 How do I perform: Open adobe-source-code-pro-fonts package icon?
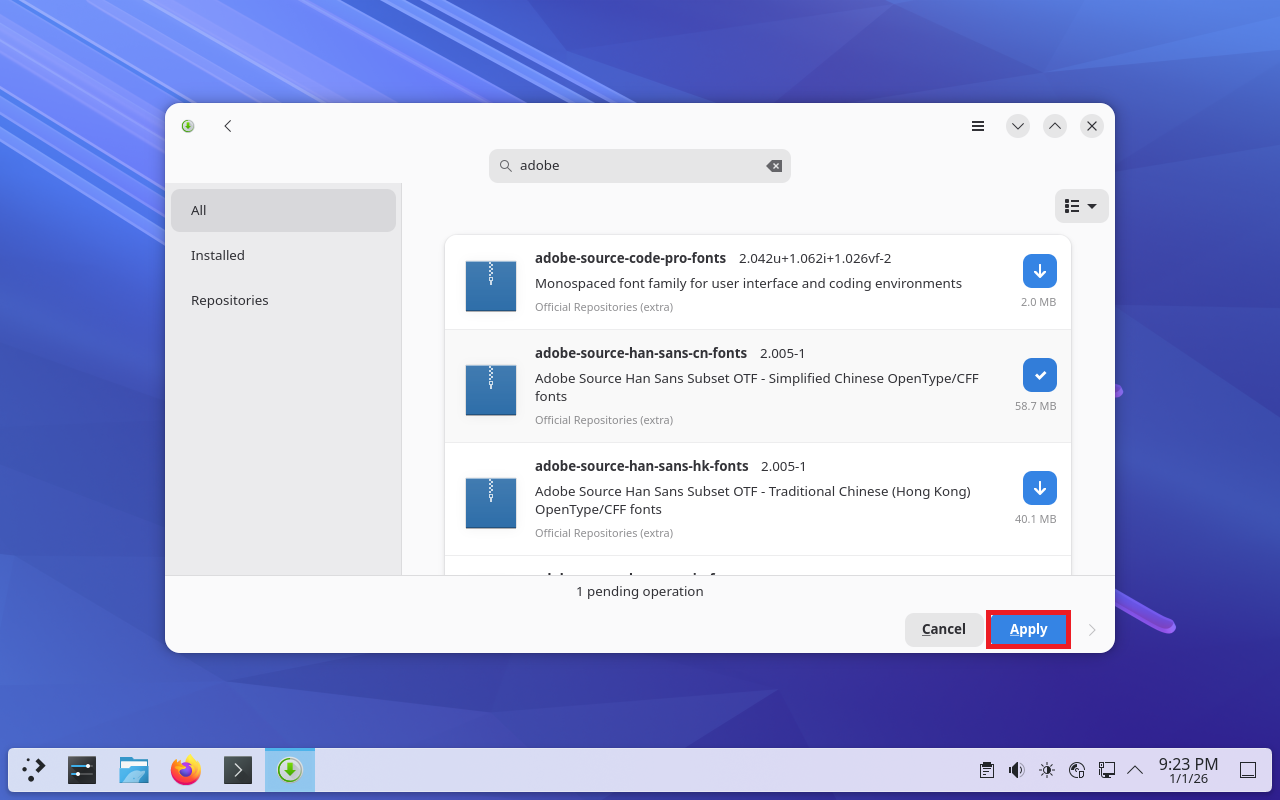click(x=491, y=285)
